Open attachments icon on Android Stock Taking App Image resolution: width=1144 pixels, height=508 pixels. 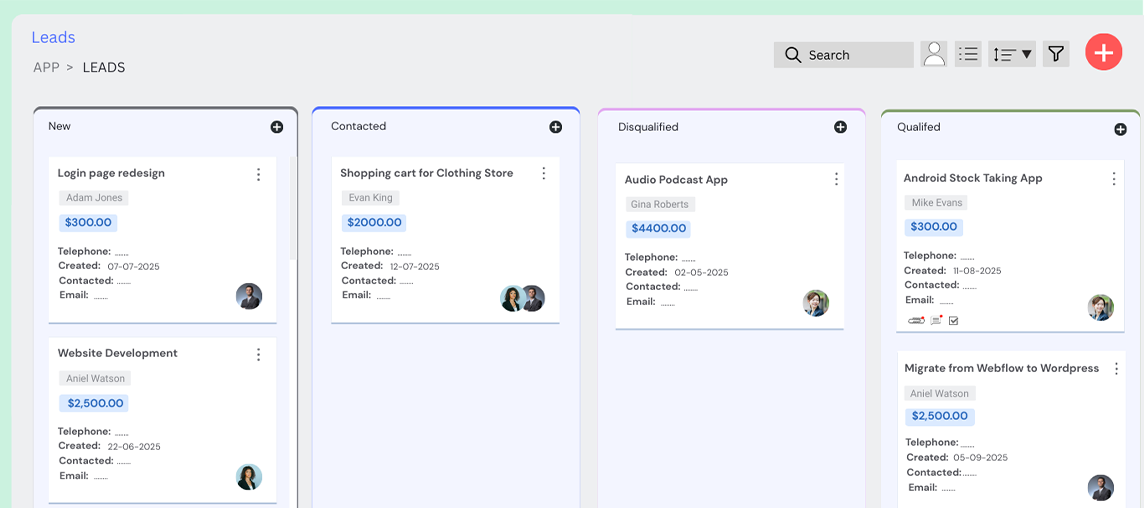coord(916,321)
